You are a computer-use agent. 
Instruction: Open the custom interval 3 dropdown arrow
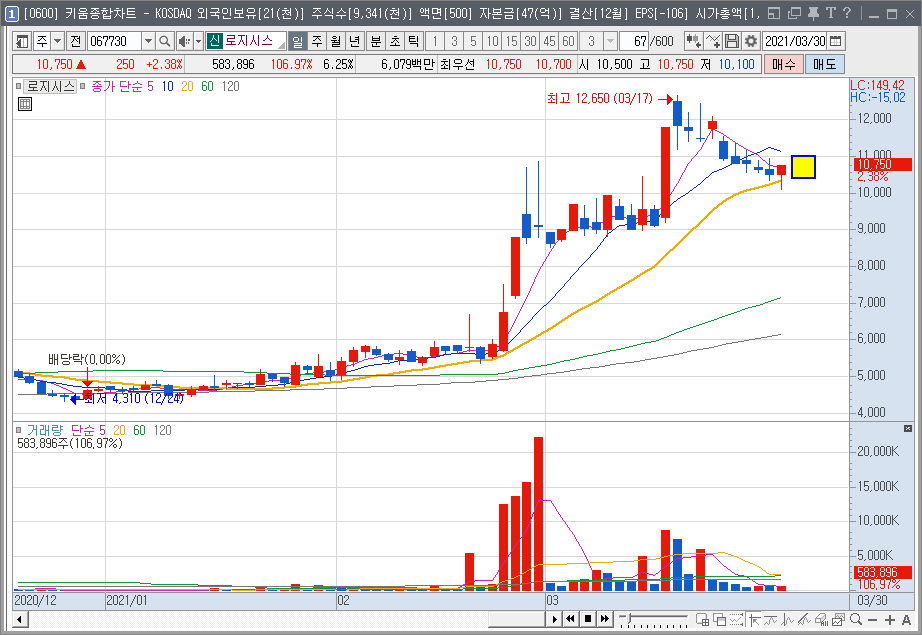610,41
